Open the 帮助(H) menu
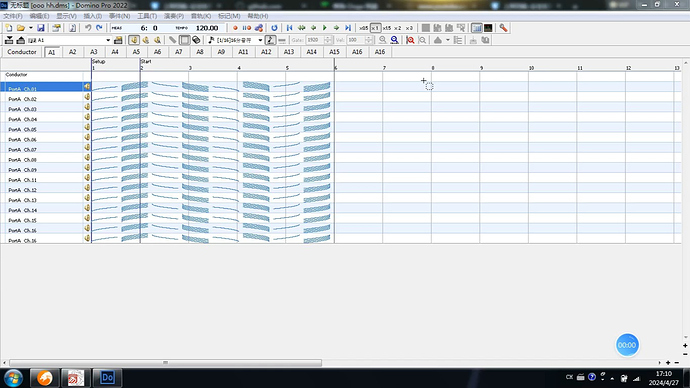 pyautogui.click(x=257, y=16)
